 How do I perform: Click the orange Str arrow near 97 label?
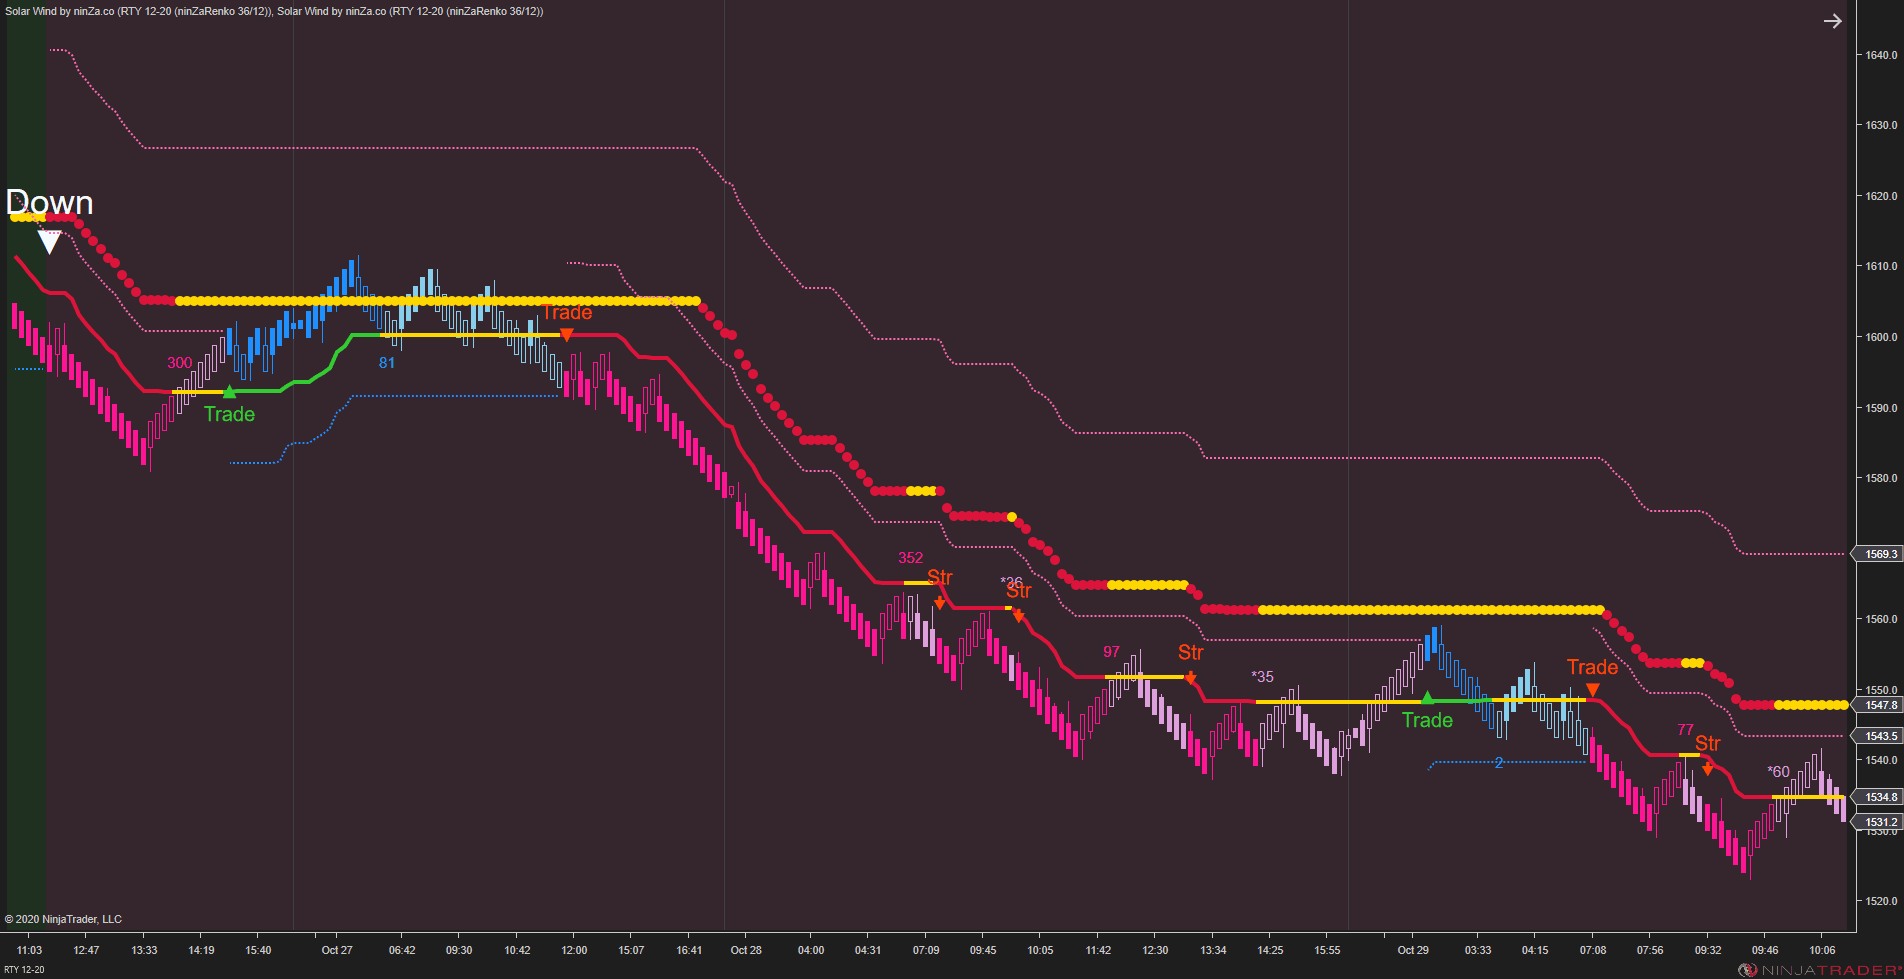[x=1190, y=677]
